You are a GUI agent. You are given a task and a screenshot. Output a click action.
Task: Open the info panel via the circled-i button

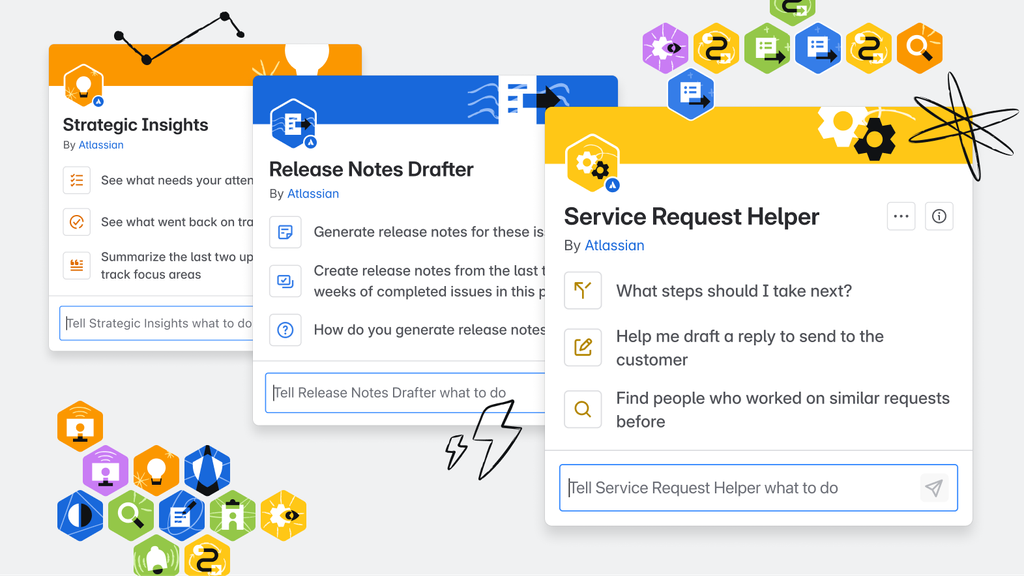click(x=939, y=216)
